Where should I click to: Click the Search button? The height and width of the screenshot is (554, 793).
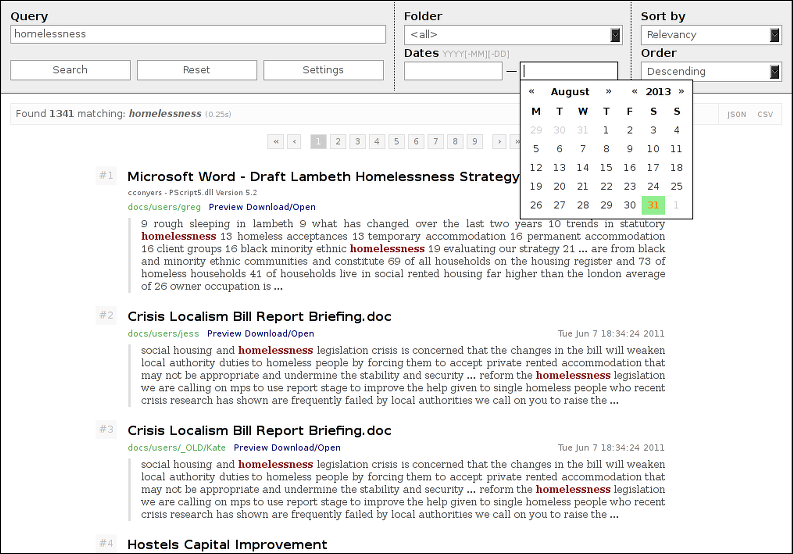70,70
